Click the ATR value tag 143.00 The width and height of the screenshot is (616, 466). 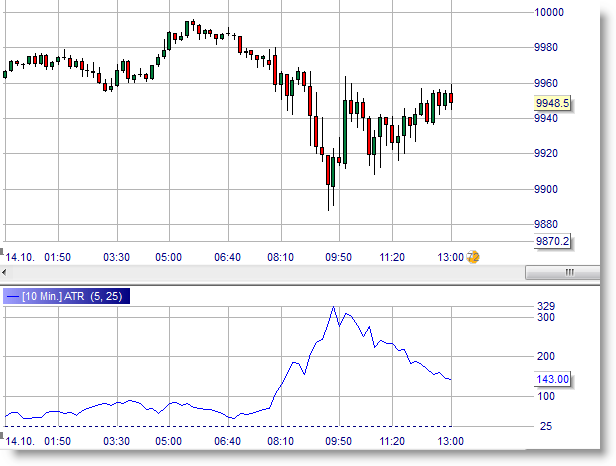pos(552,379)
